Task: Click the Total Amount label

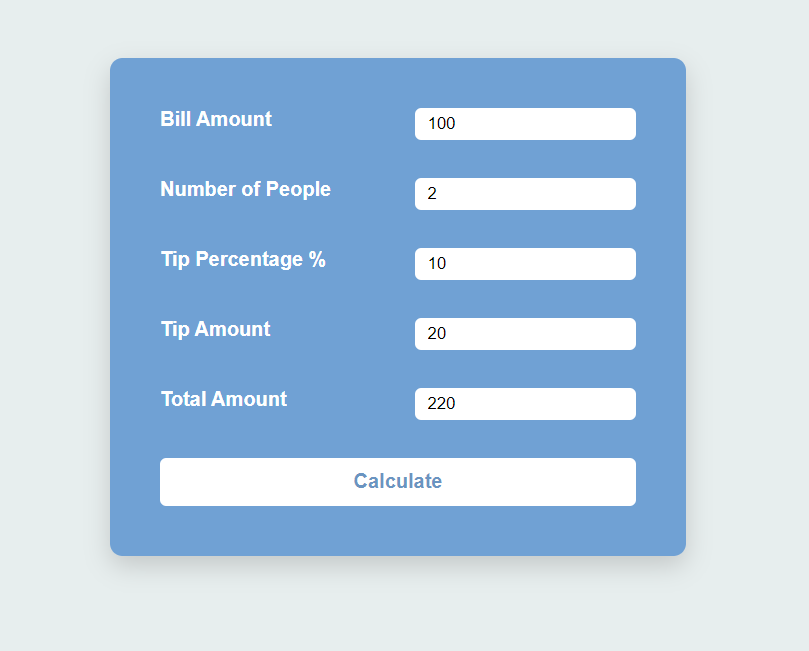Action: click(x=223, y=399)
